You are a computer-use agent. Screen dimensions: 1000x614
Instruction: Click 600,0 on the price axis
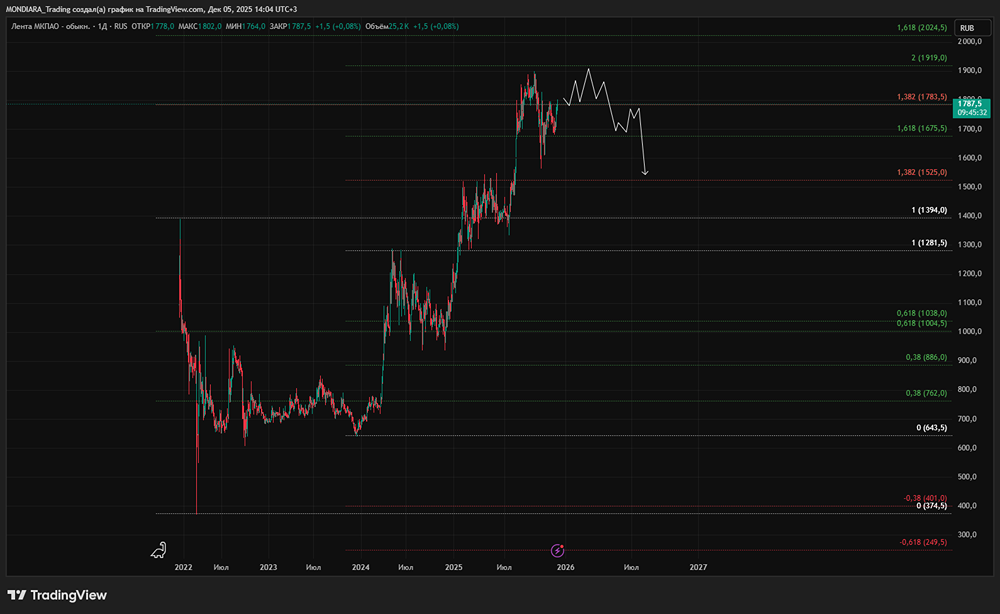click(x=967, y=448)
